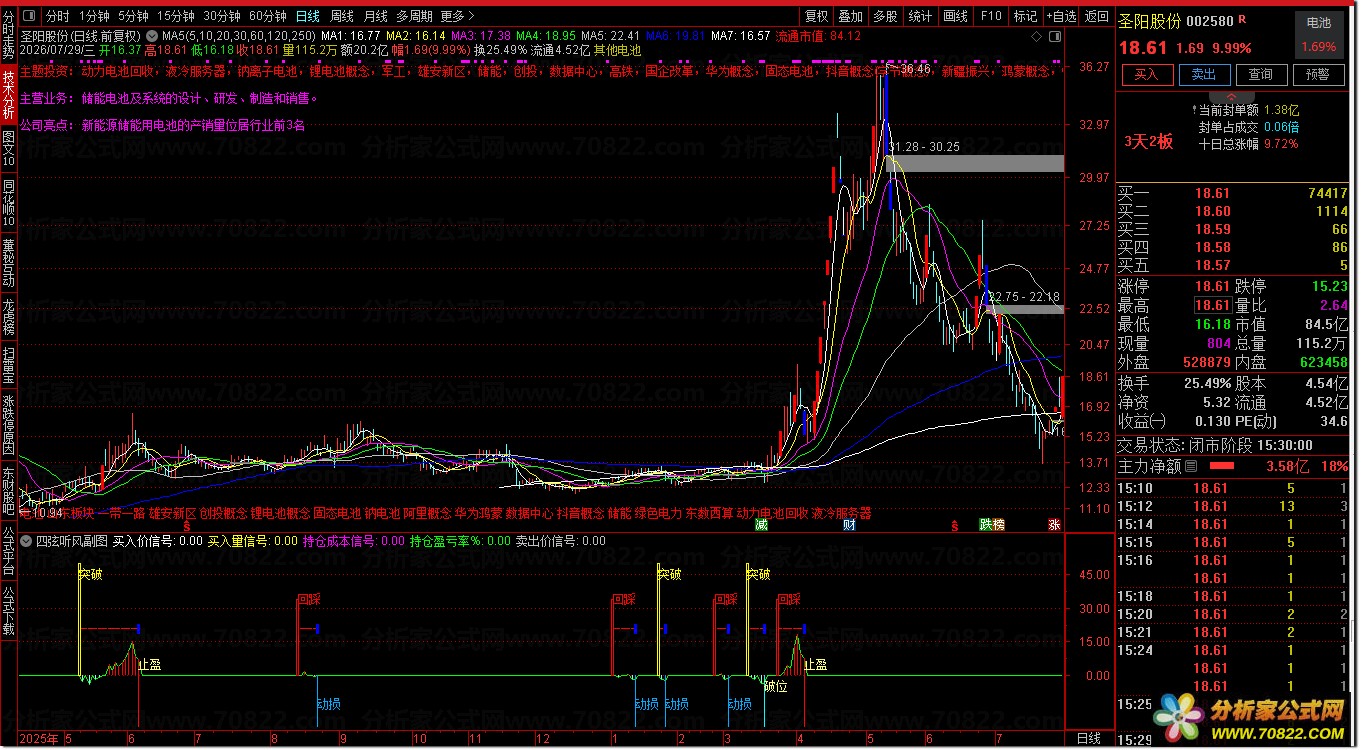Viewport: 1361px width, 750px height.
Task: Click the 减 marker on the chart timeline
Action: tap(762, 524)
